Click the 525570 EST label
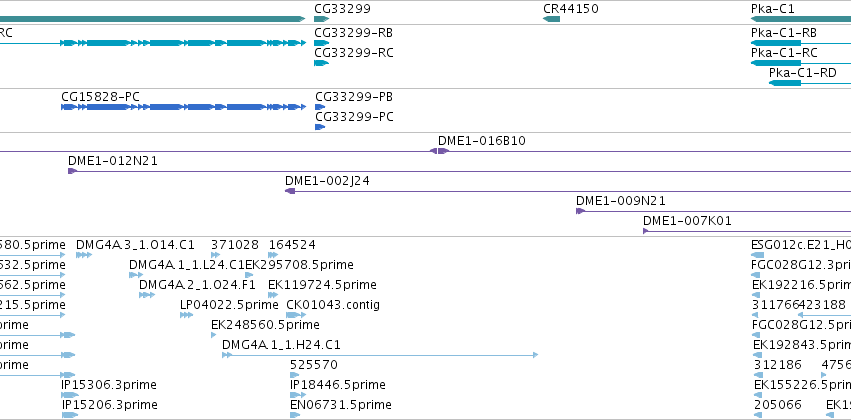The height and width of the screenshot is (420, 851). click(x=314, y=365)
